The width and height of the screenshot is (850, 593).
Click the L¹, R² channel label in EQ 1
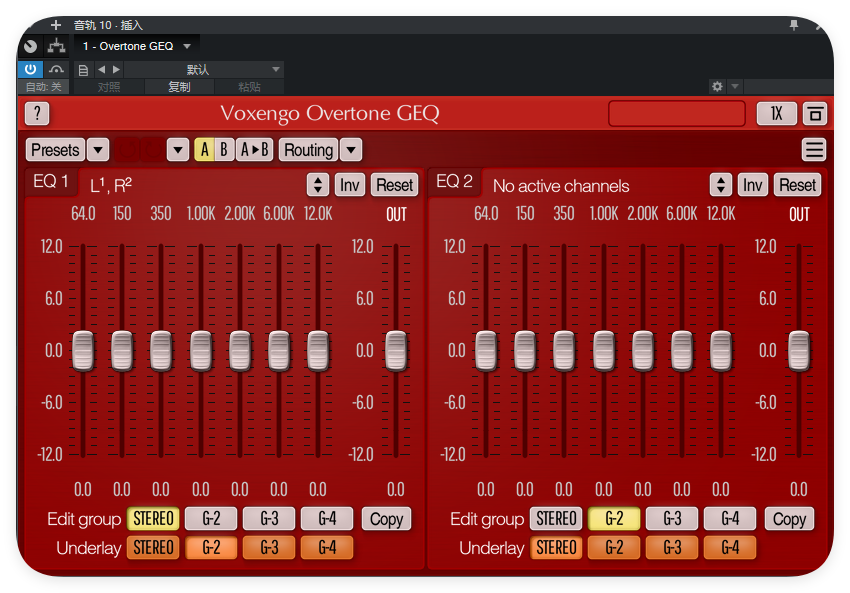pyautogui.click(x=111, y=185)
